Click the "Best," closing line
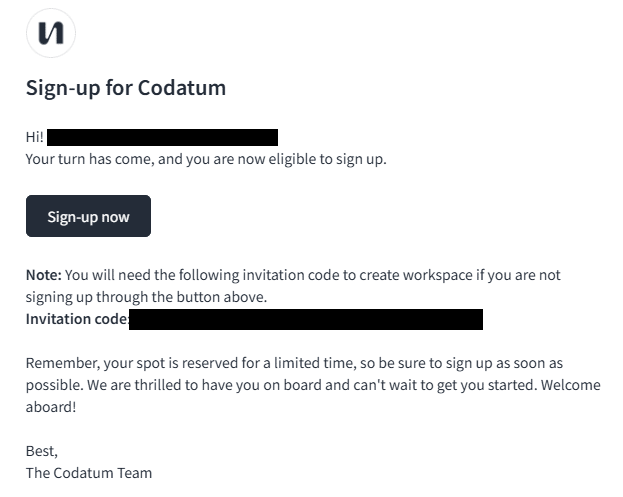623x497 pixels. coord(42,451)
